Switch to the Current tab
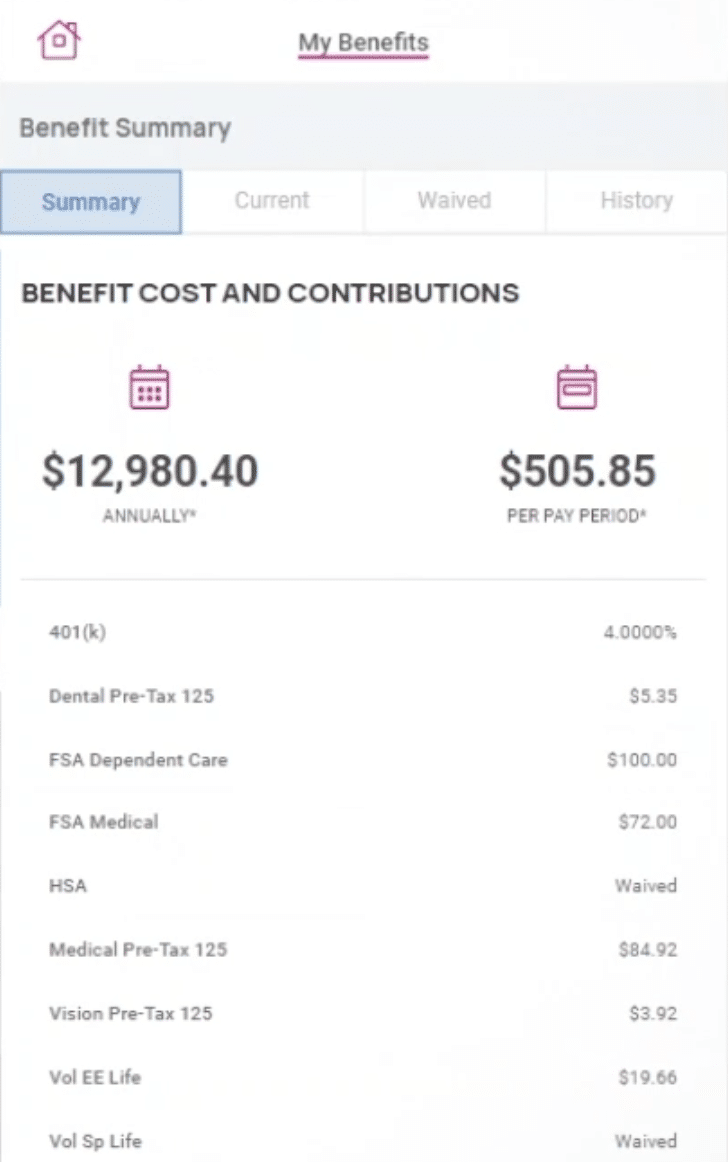Screen dimensions: 728x1162 click(x=273, y=201)
